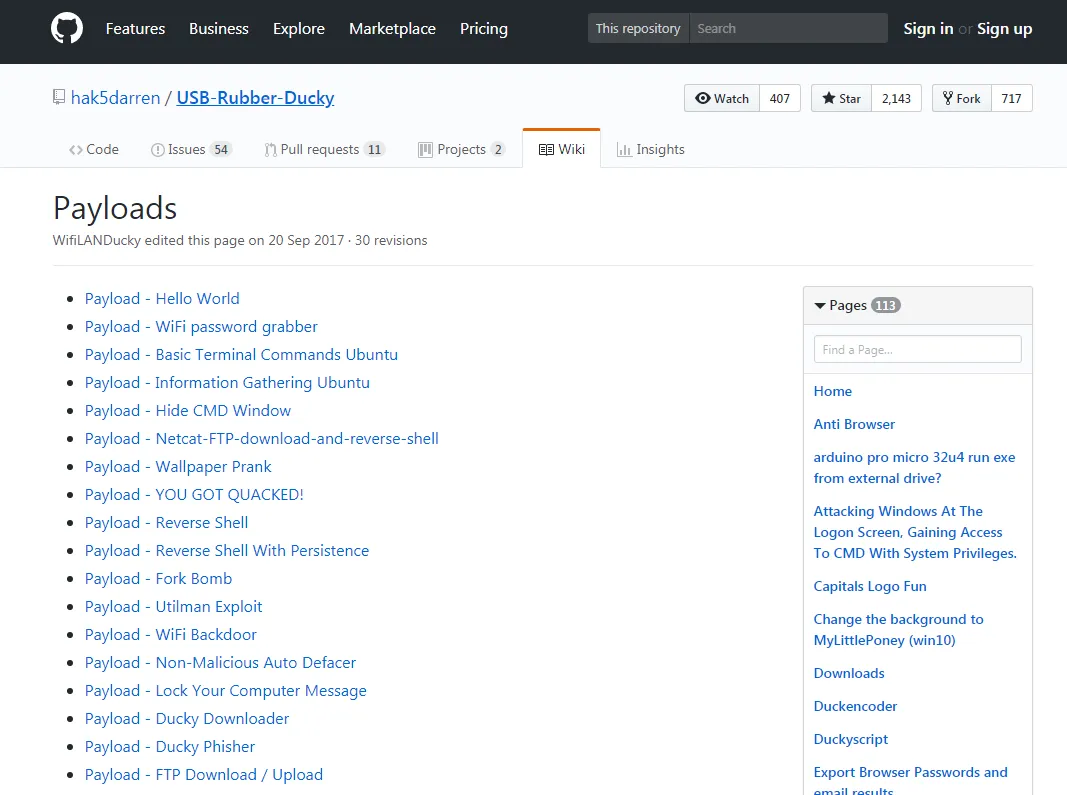Viewport: 1067px width, 795px height.
Task: Click the Pull requests tab icon
Action: point(270,150)
